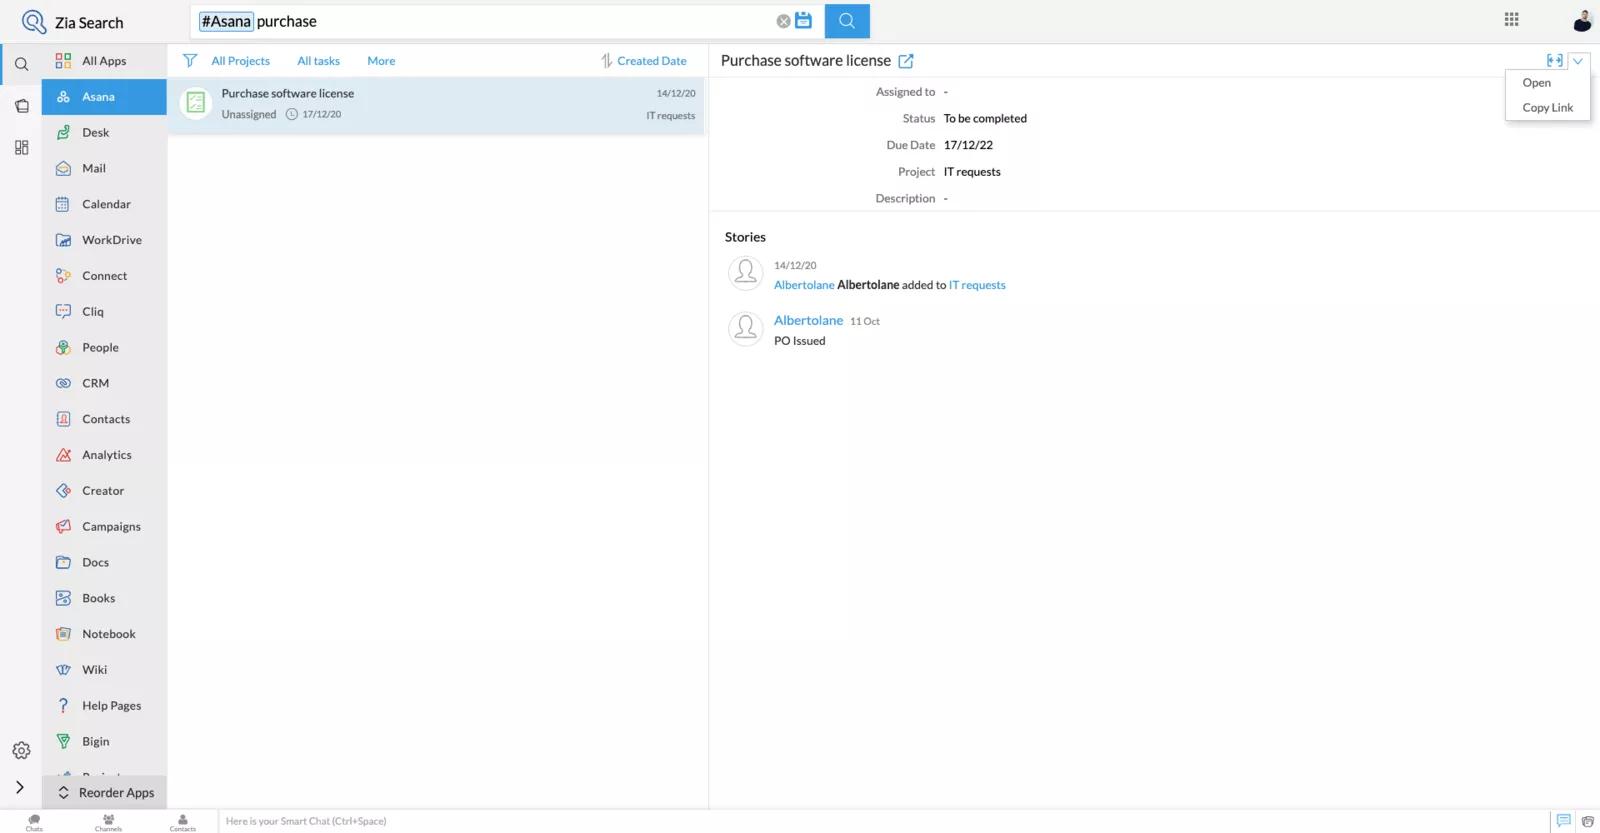
Task: Click the Analytics app icon
Action: 63,455
